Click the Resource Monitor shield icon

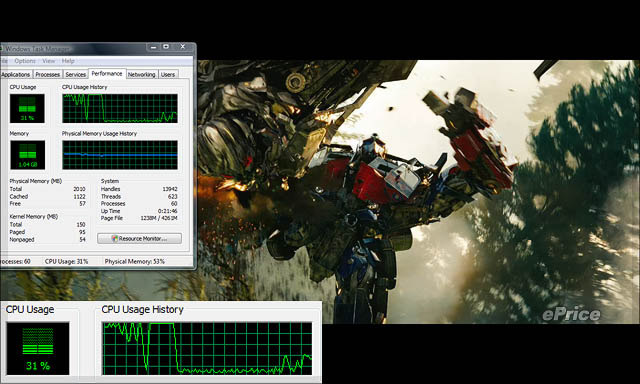(x=115, y=238)
